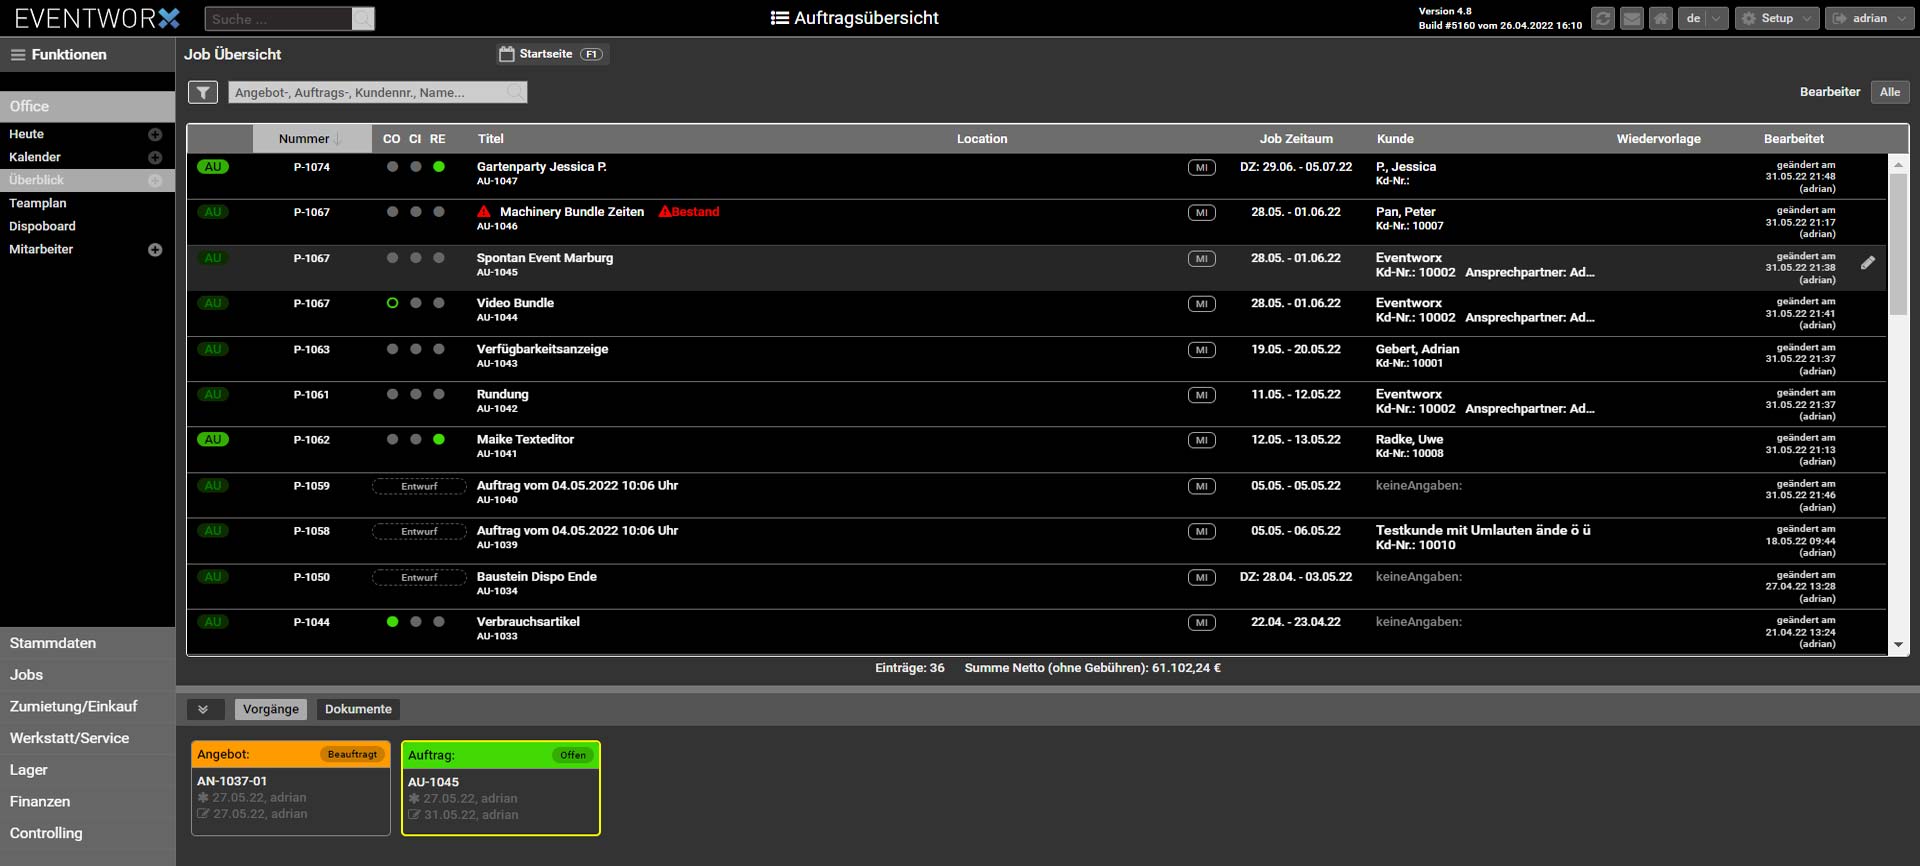Click the plus icon next to Kalender
Screen dimensions: 1920x866
coord(155,158)
